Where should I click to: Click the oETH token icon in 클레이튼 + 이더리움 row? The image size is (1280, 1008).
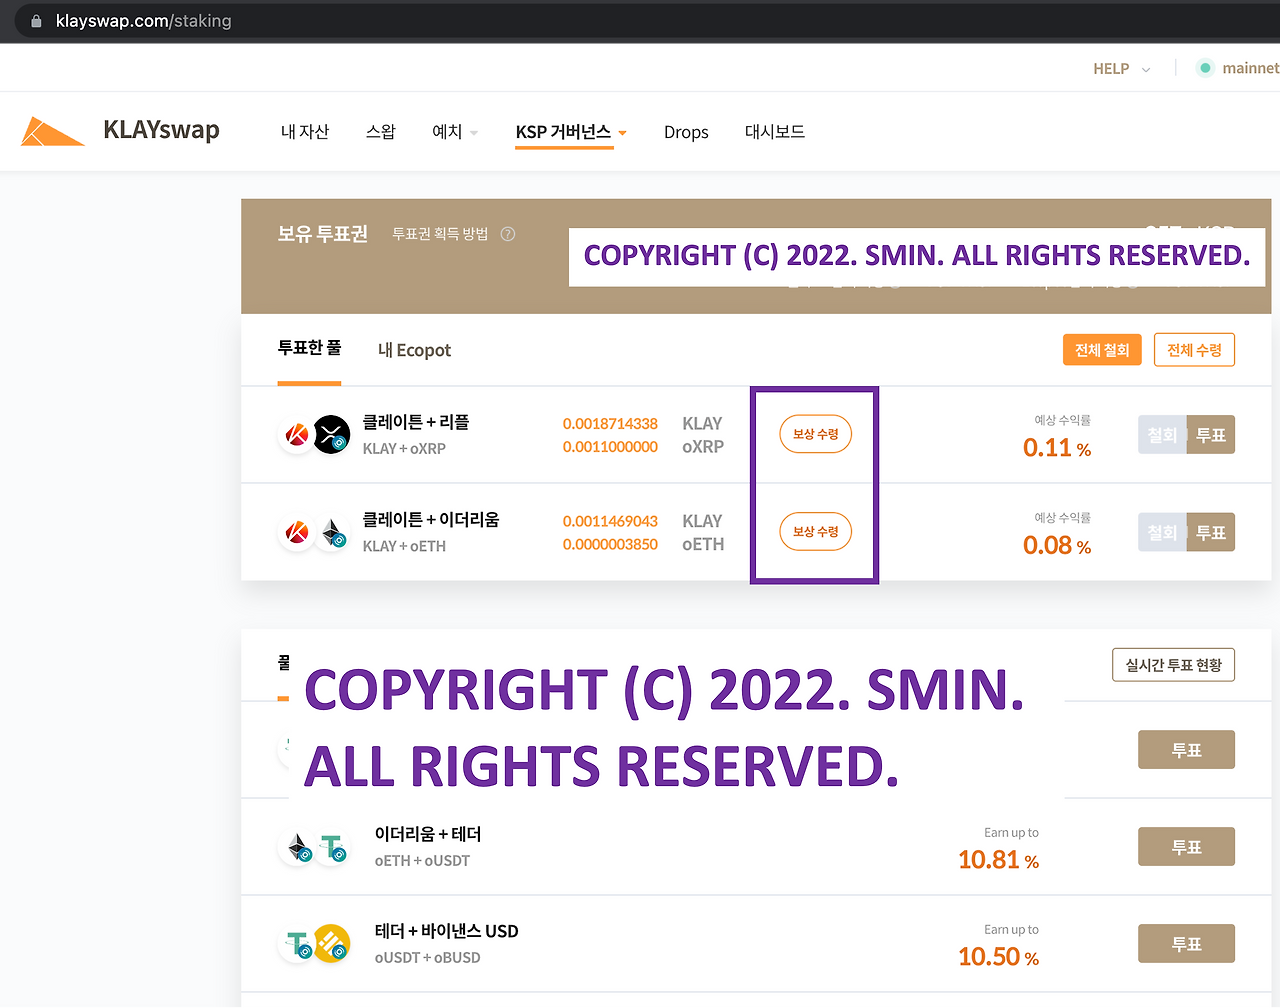coord(332,532)
